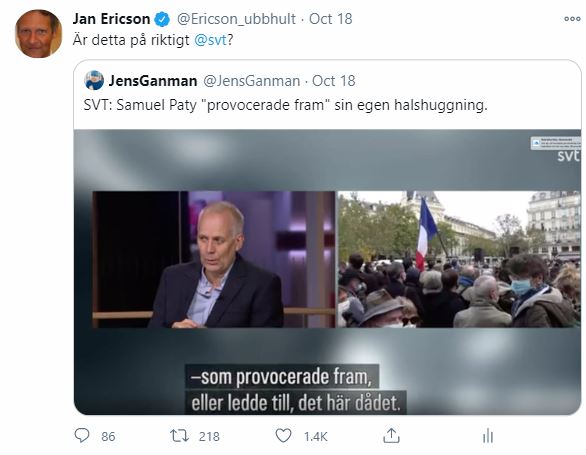586x455 pixels.
Task: View the 1.4K likes count
Action: pyautogui.click(x=316, y=436)
